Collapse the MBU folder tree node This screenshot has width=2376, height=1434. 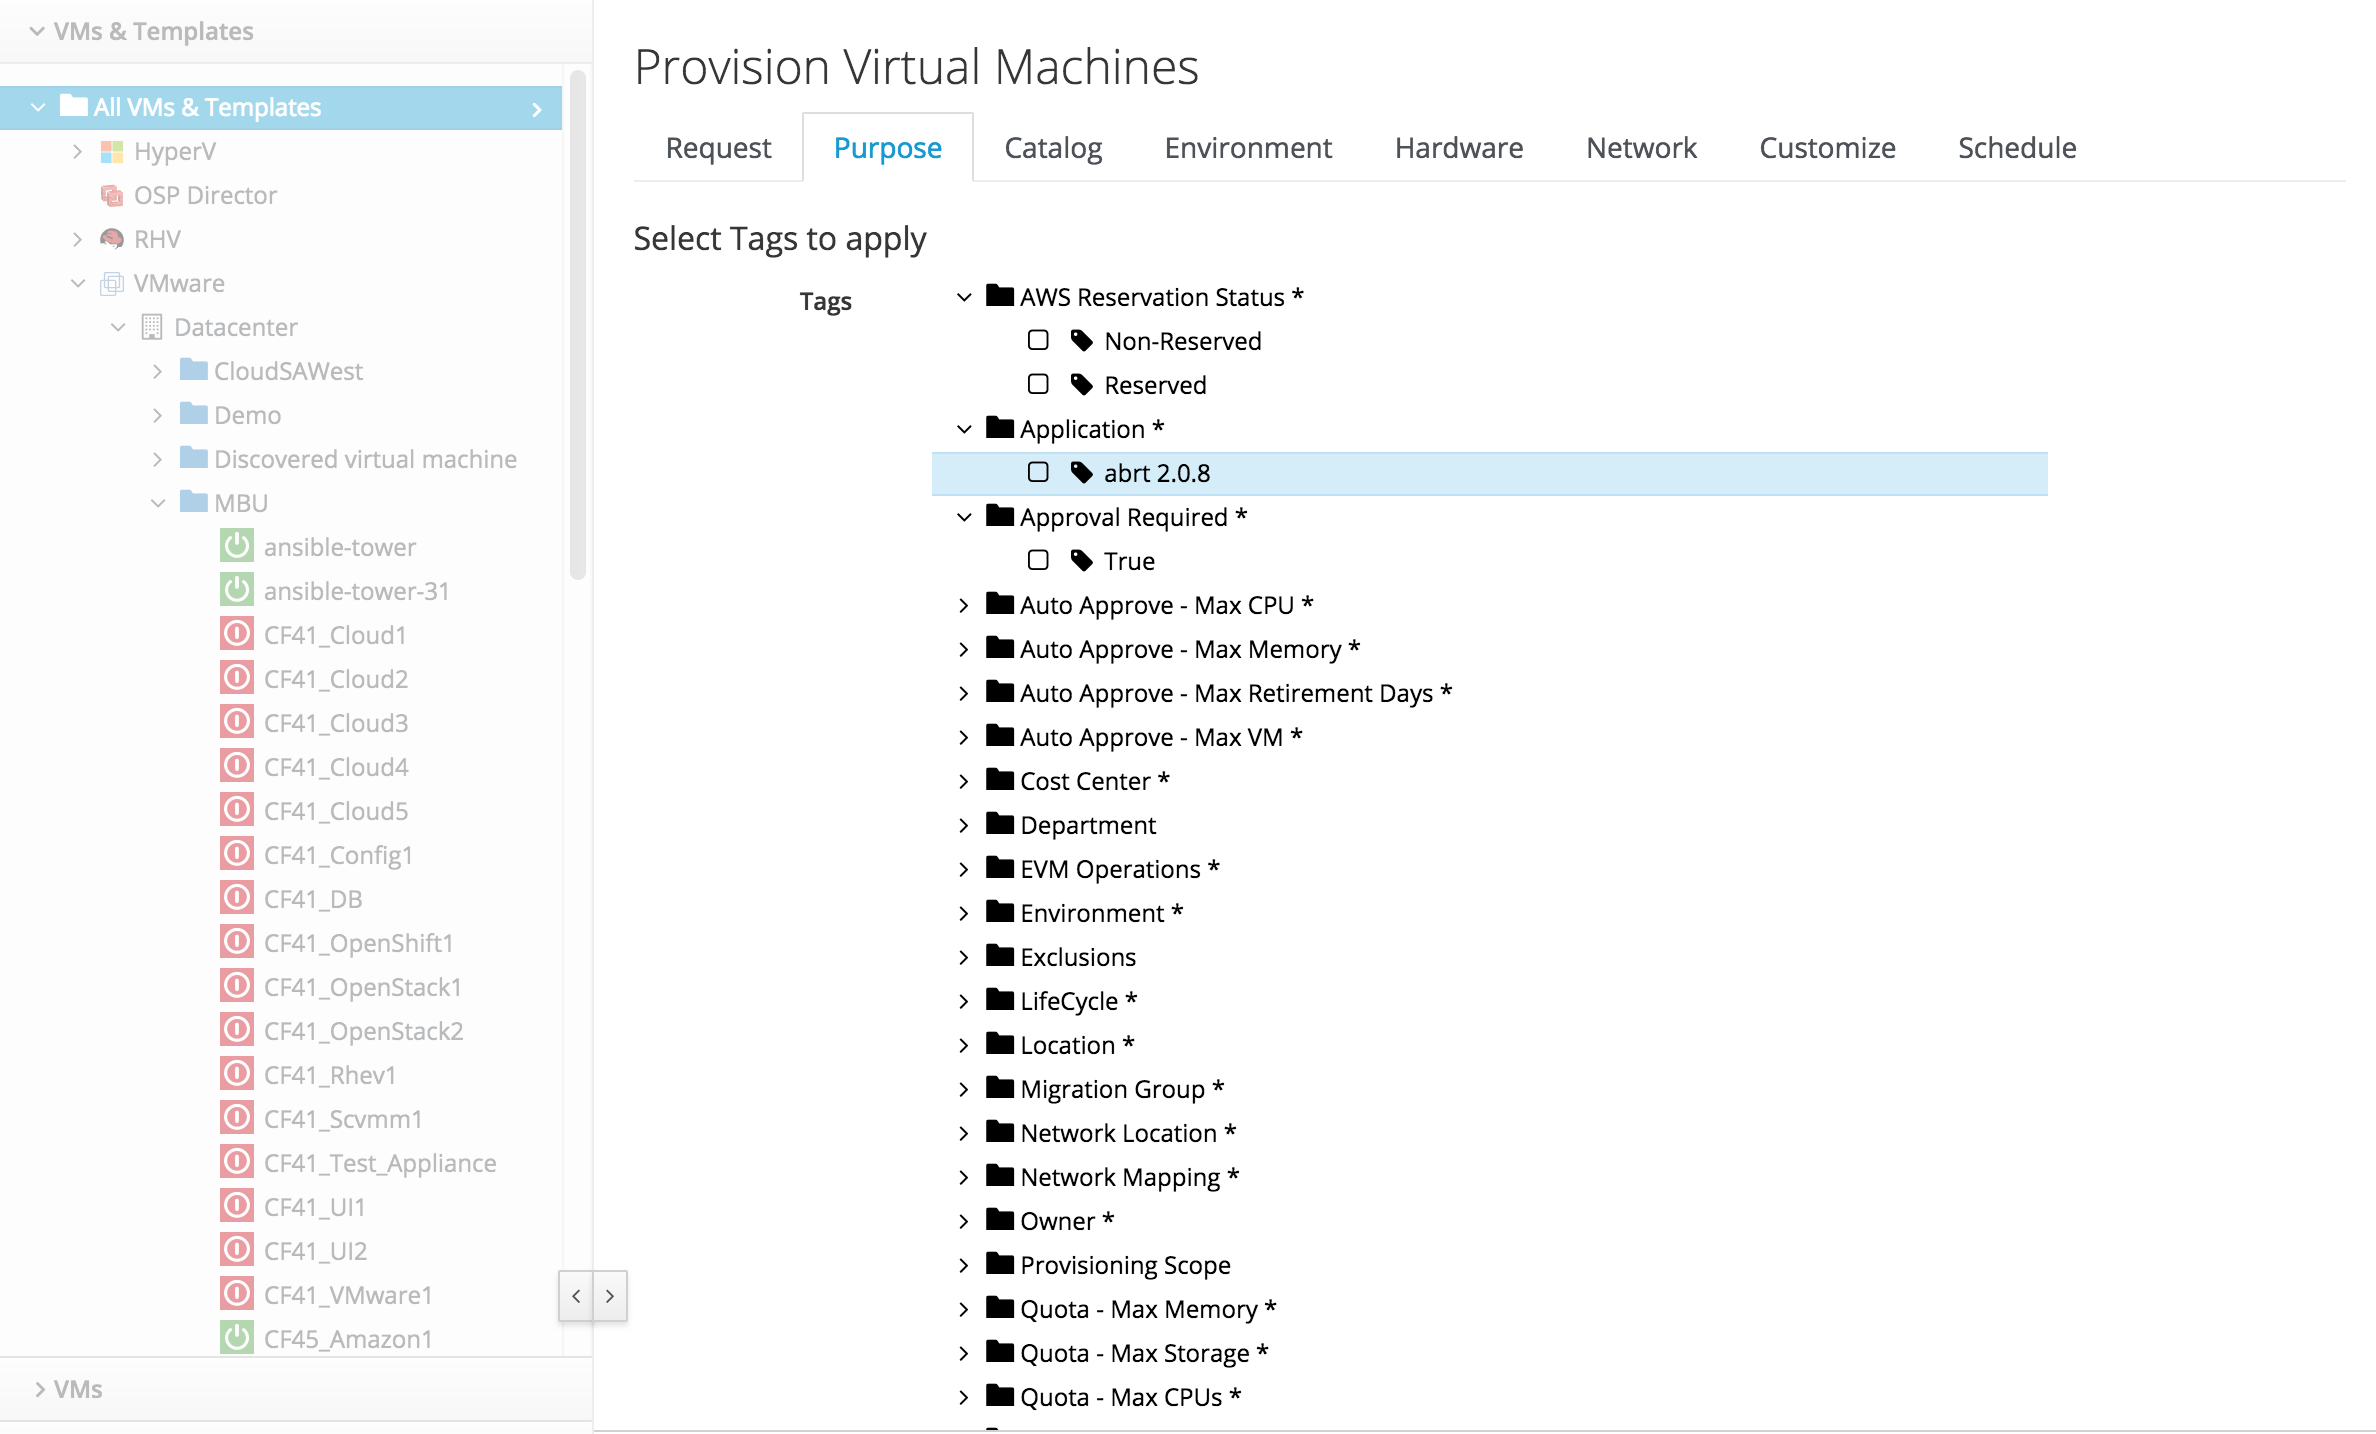coord(158,503)
